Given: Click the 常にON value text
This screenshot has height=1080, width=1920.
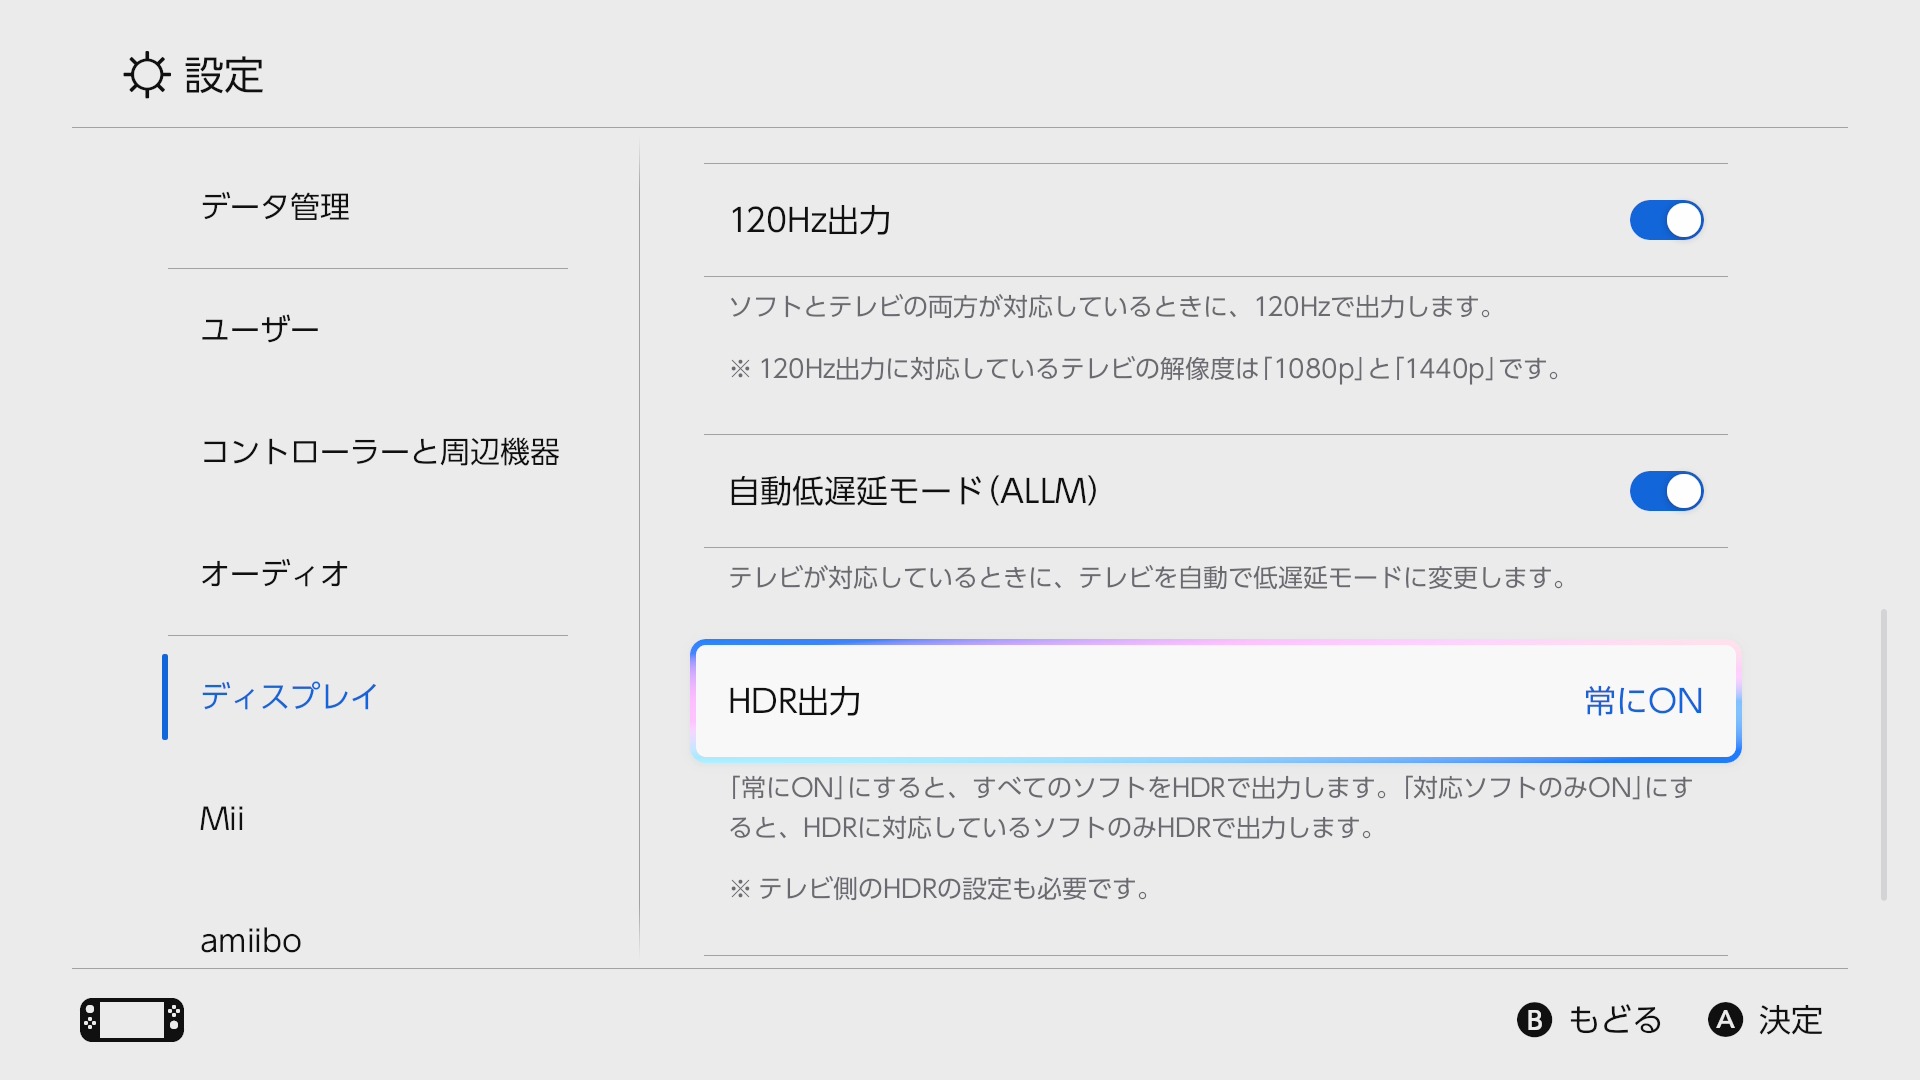Looking at the screenshot, I should pyautogui.click(x=1644, y=701).
